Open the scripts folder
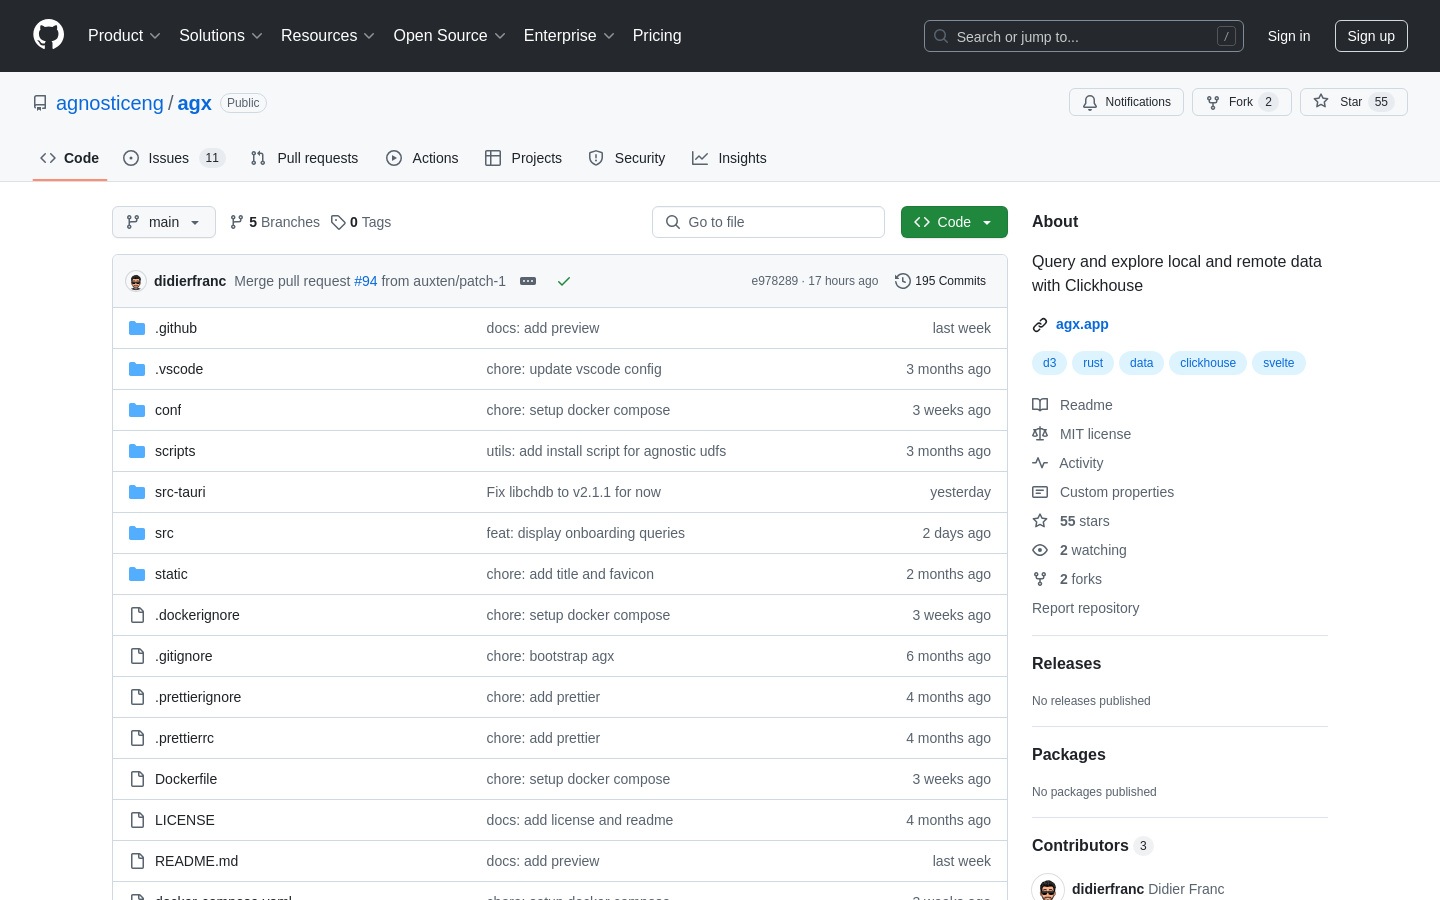The height and width of the screenshot is (900, 1440). coord(175,451)
